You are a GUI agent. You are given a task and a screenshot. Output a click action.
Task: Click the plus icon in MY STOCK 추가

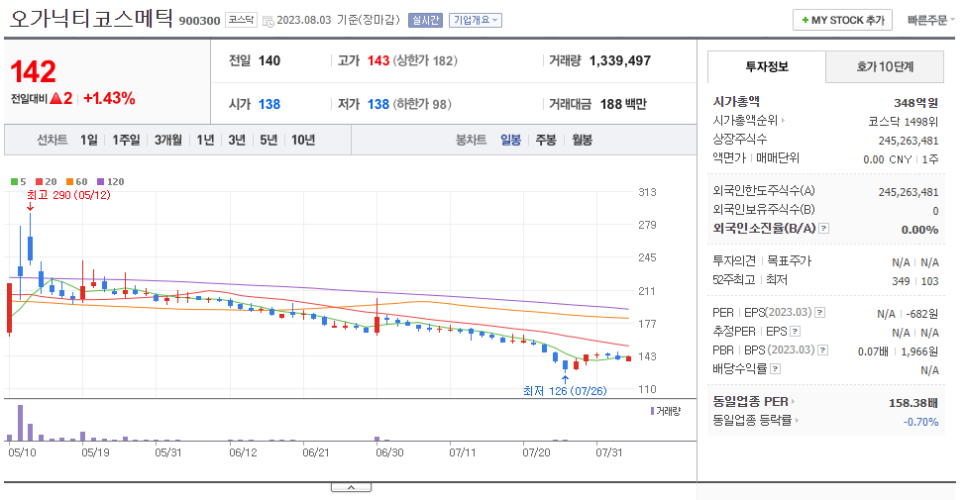[805, 20]
